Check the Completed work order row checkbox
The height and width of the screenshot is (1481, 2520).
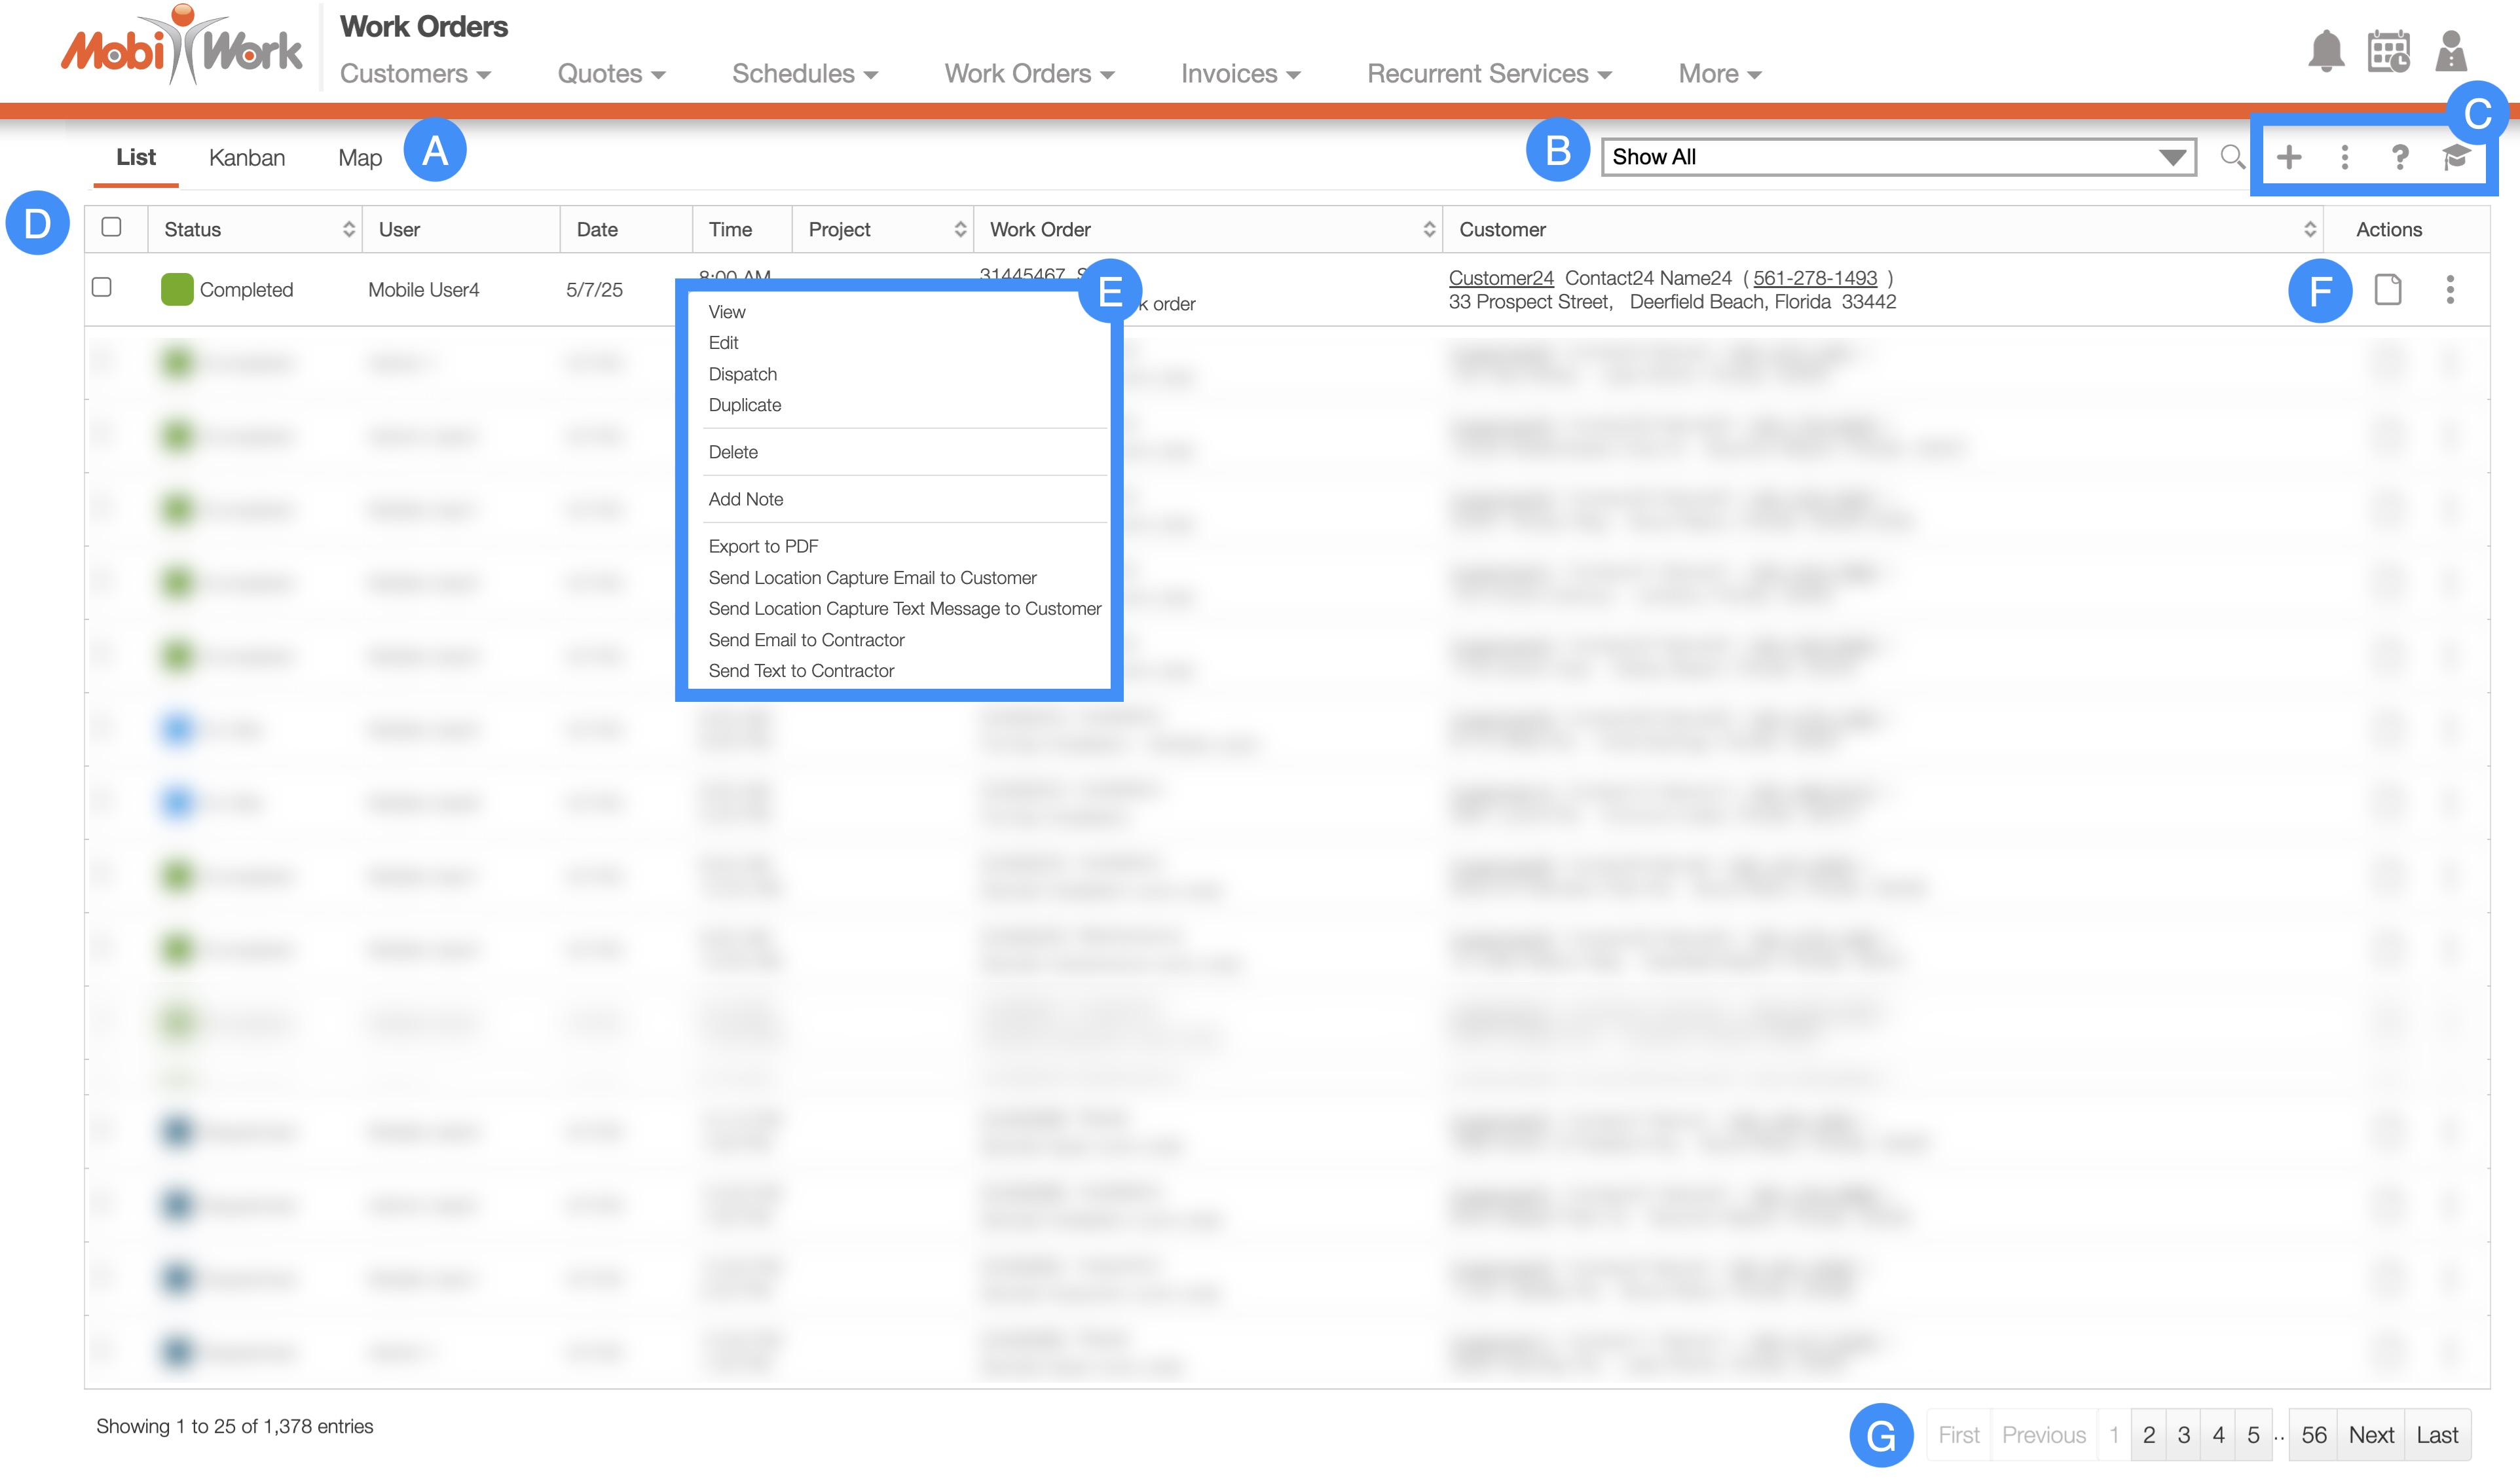(x=102, y=288)
